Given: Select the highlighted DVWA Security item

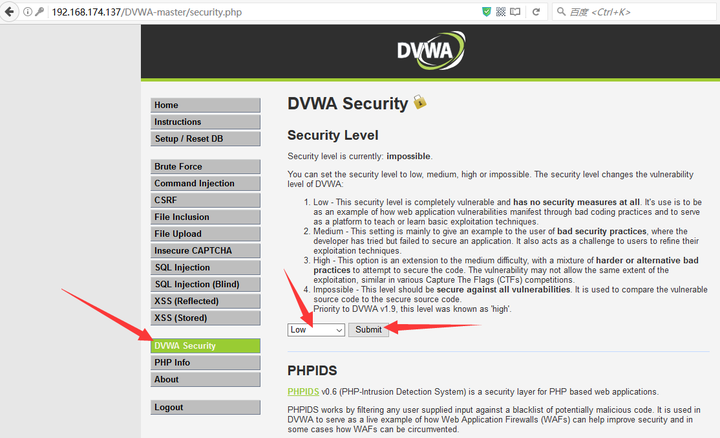Looking at the screenshot, I should point(205,346).
